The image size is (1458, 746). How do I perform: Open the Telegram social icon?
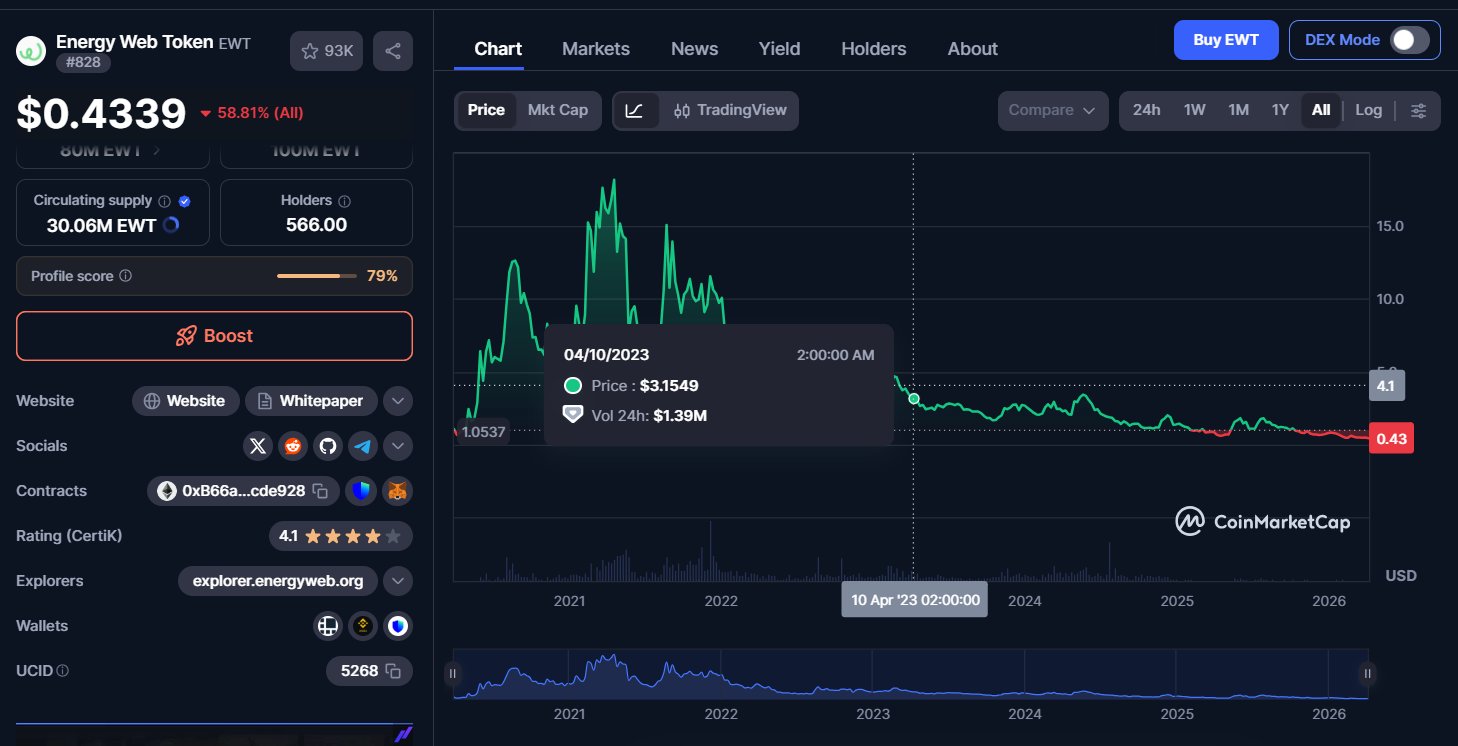point(362,446)
